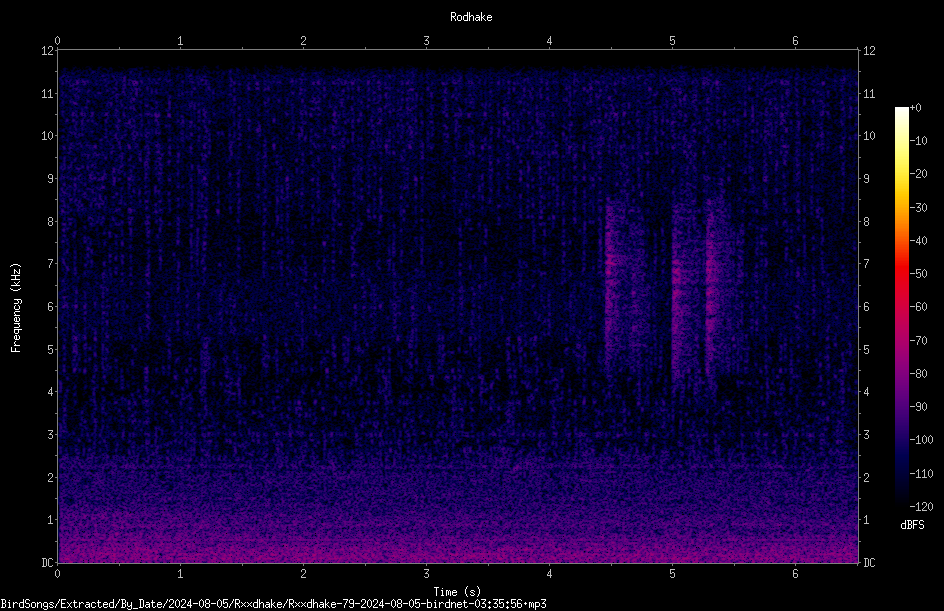The width and height of the screenshot is (944, 611).
Task: Click the 12 kHz label on right axis
Action: pyautogui.click(x=869, y=51)
